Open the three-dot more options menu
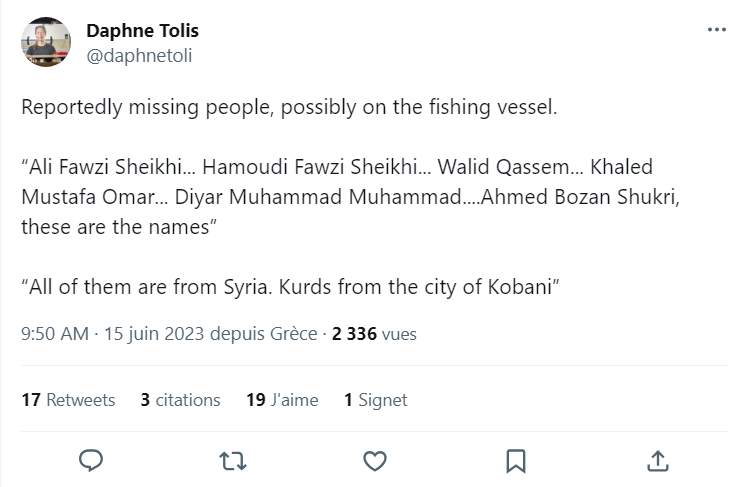This screenshot has height=487, width=747. click(716, 30)
